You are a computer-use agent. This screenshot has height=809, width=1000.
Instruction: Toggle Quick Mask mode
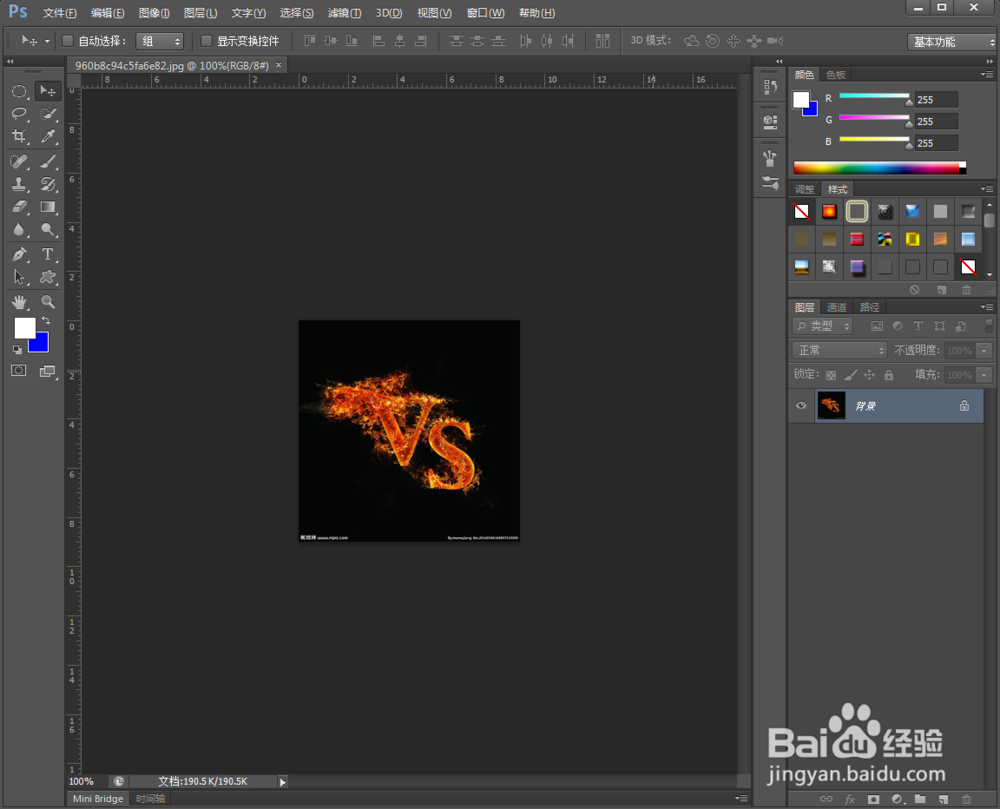pyautogui.click(x=18, y=370)
